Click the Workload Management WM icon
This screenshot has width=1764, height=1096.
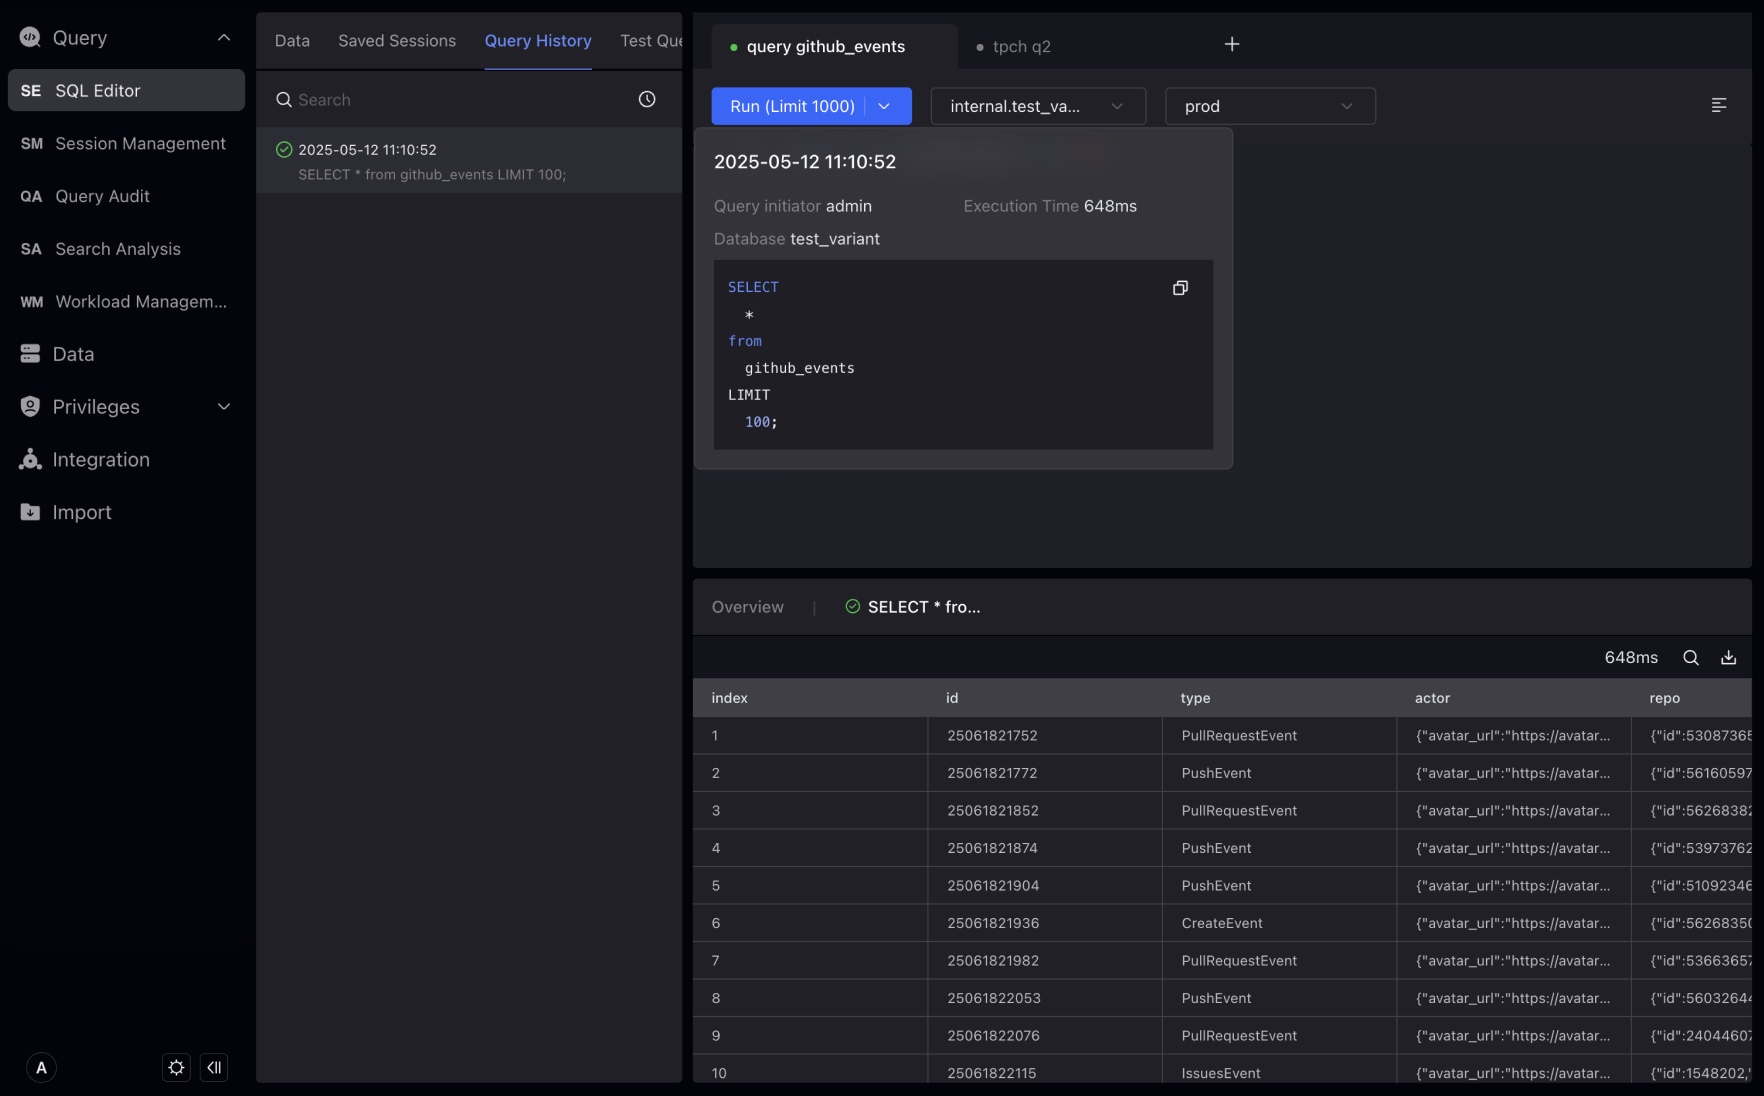point(31,301)
